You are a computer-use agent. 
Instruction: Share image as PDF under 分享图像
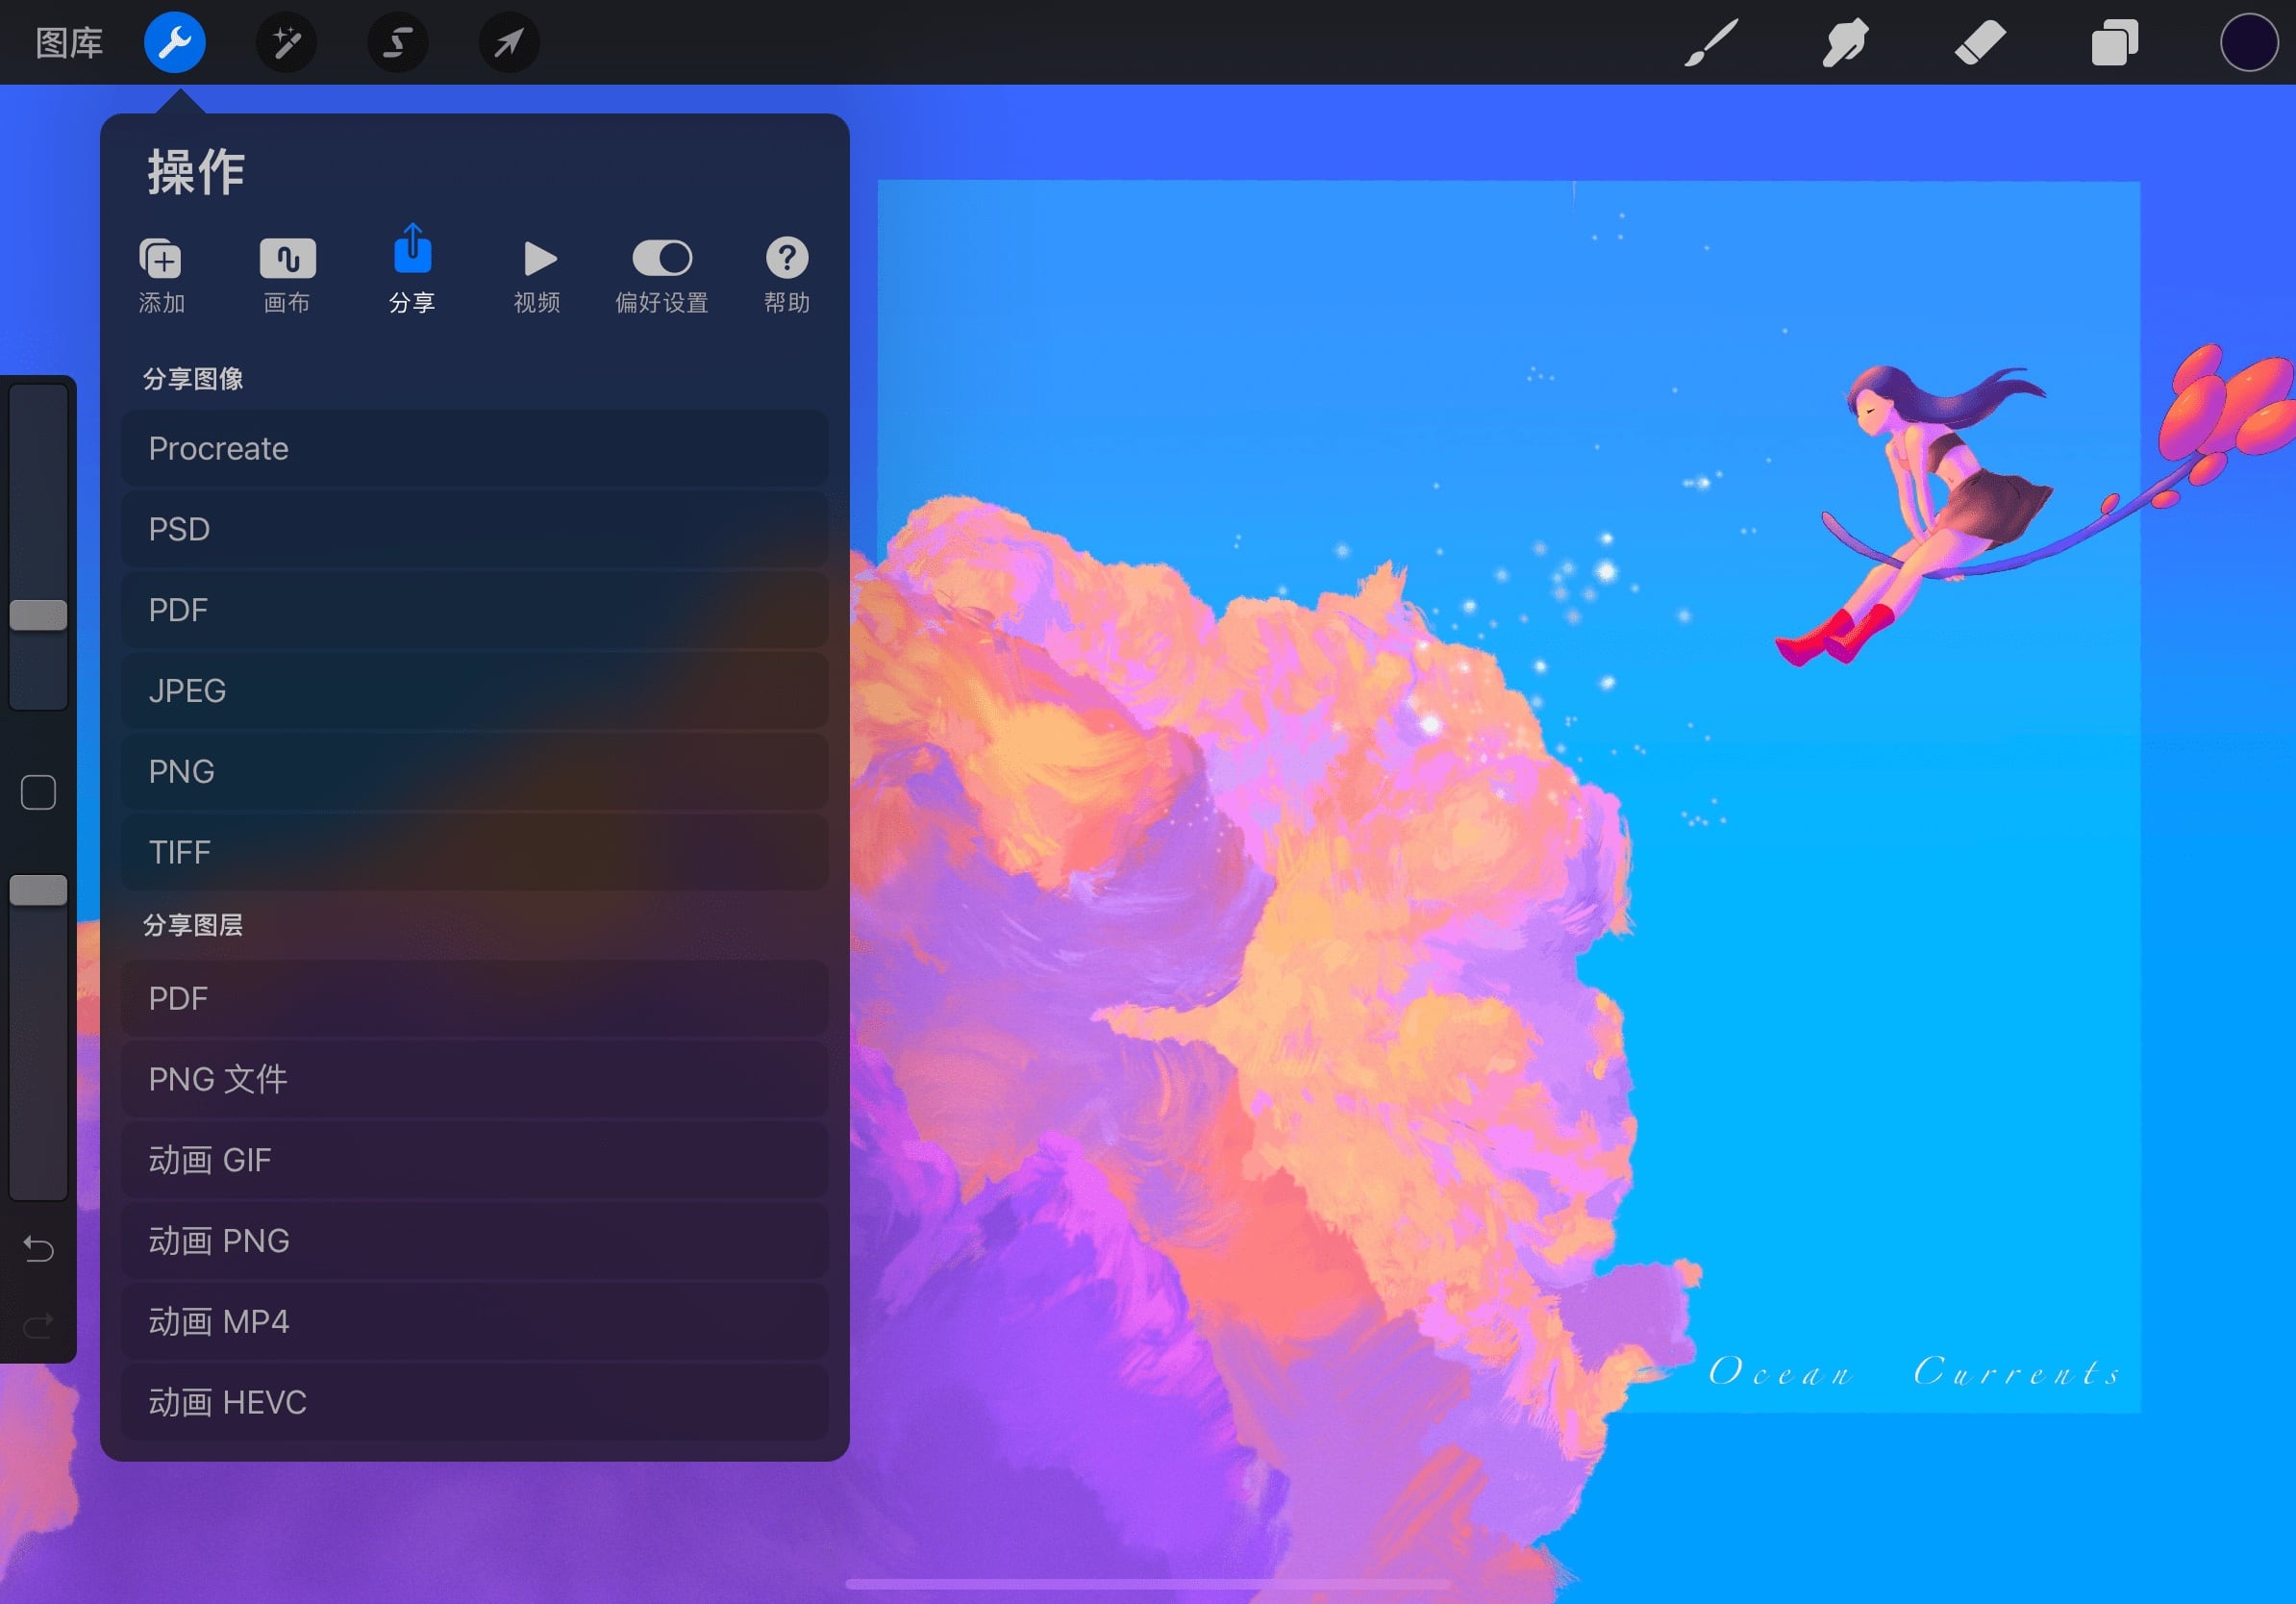pos(475,610)
